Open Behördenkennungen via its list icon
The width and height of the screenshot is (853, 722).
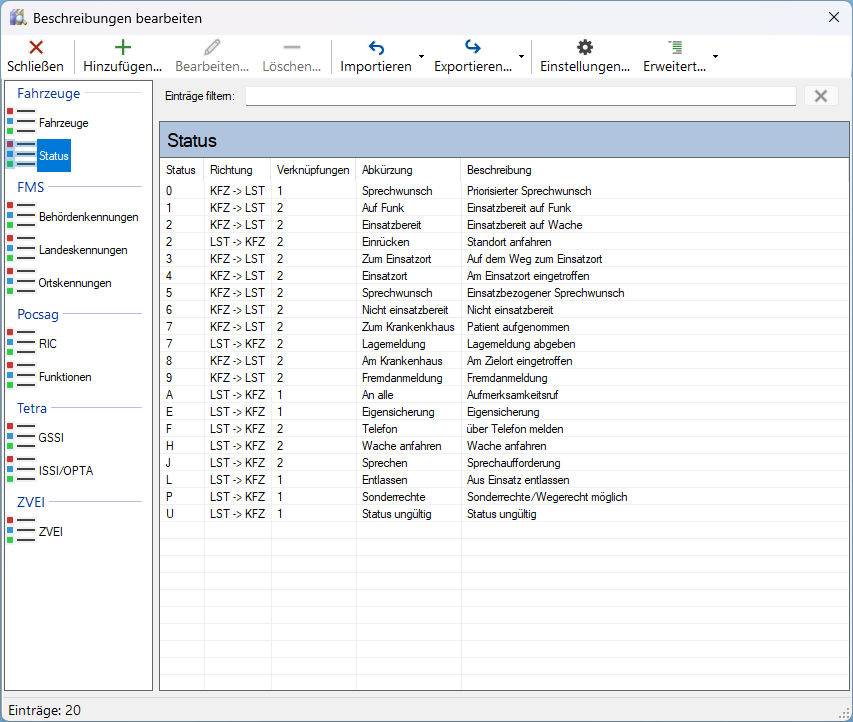(21, 215)
